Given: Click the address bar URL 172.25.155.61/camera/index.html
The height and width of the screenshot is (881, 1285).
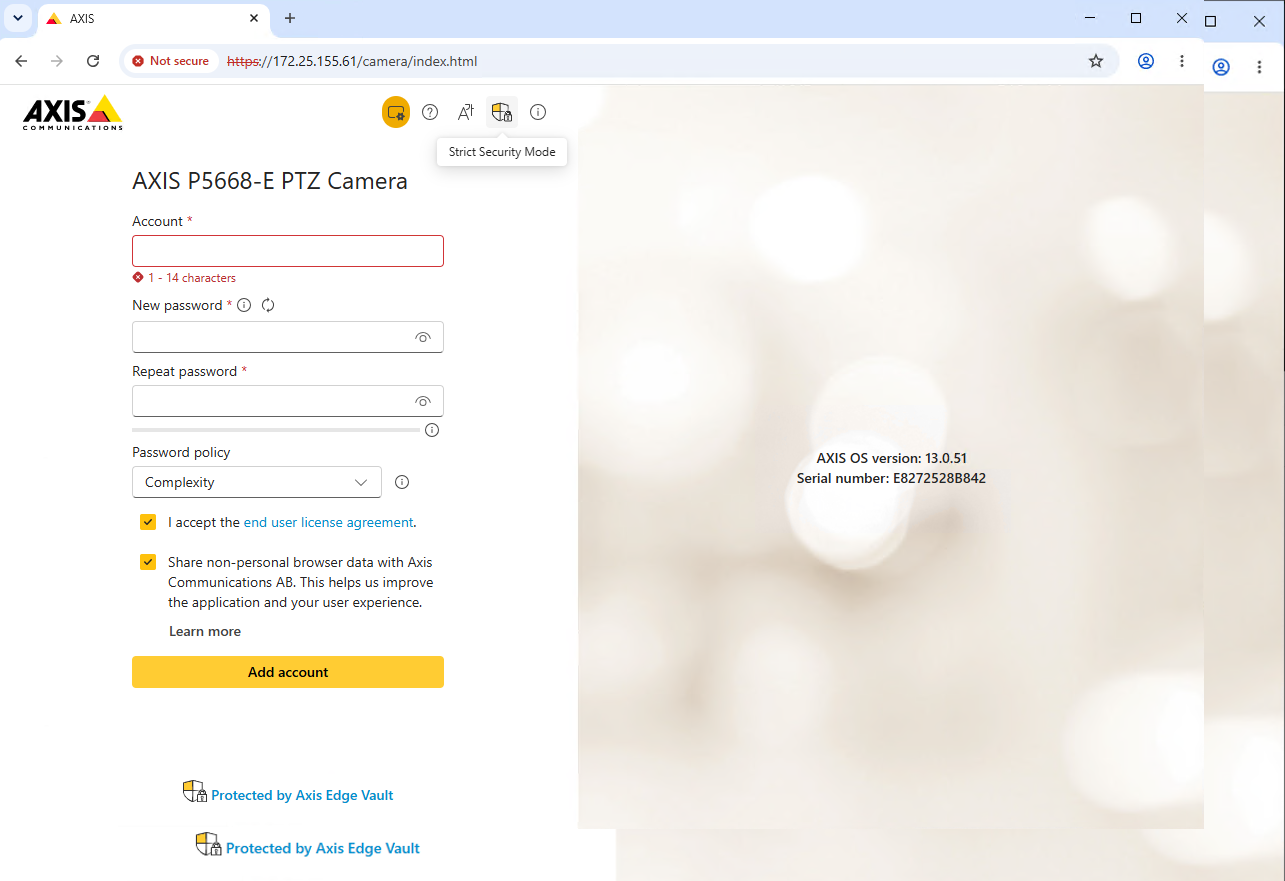Looking at the screenshot, I should pyautogui.click(x=352, y=61).
